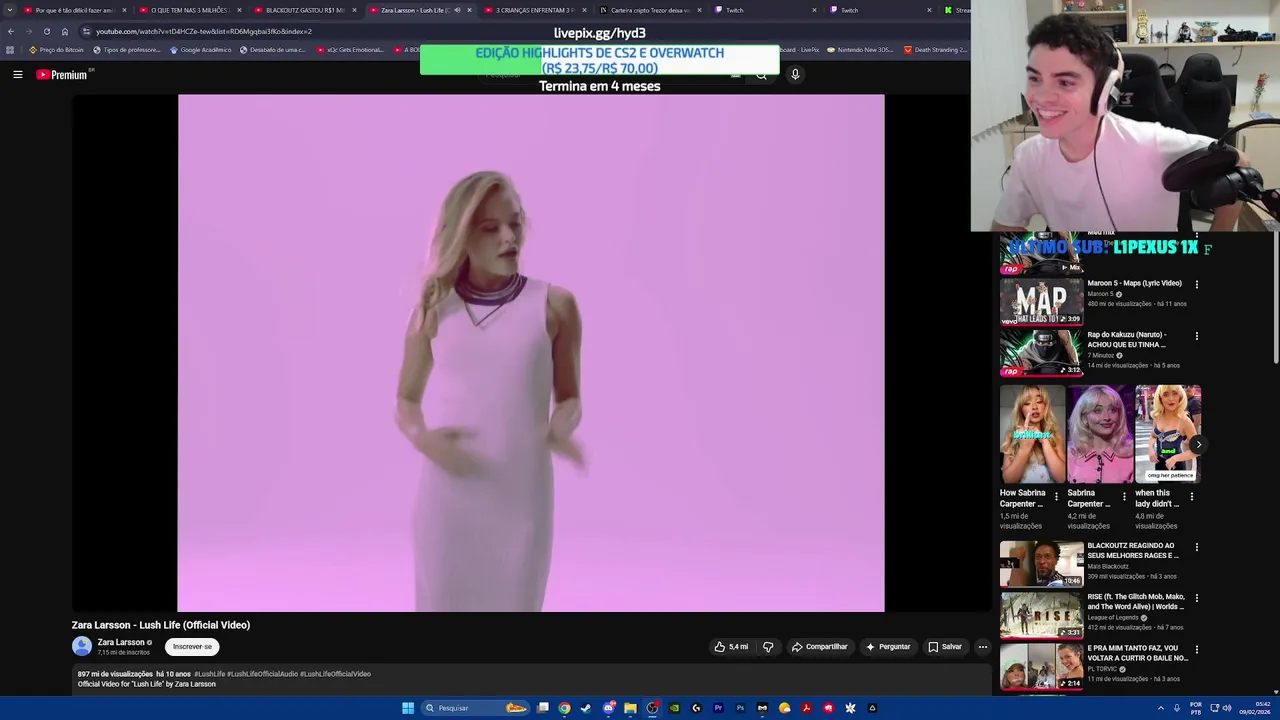1280x720 pixels.
Task: Open options for Rap do Kakuzu video
Action: [1196, 336]
